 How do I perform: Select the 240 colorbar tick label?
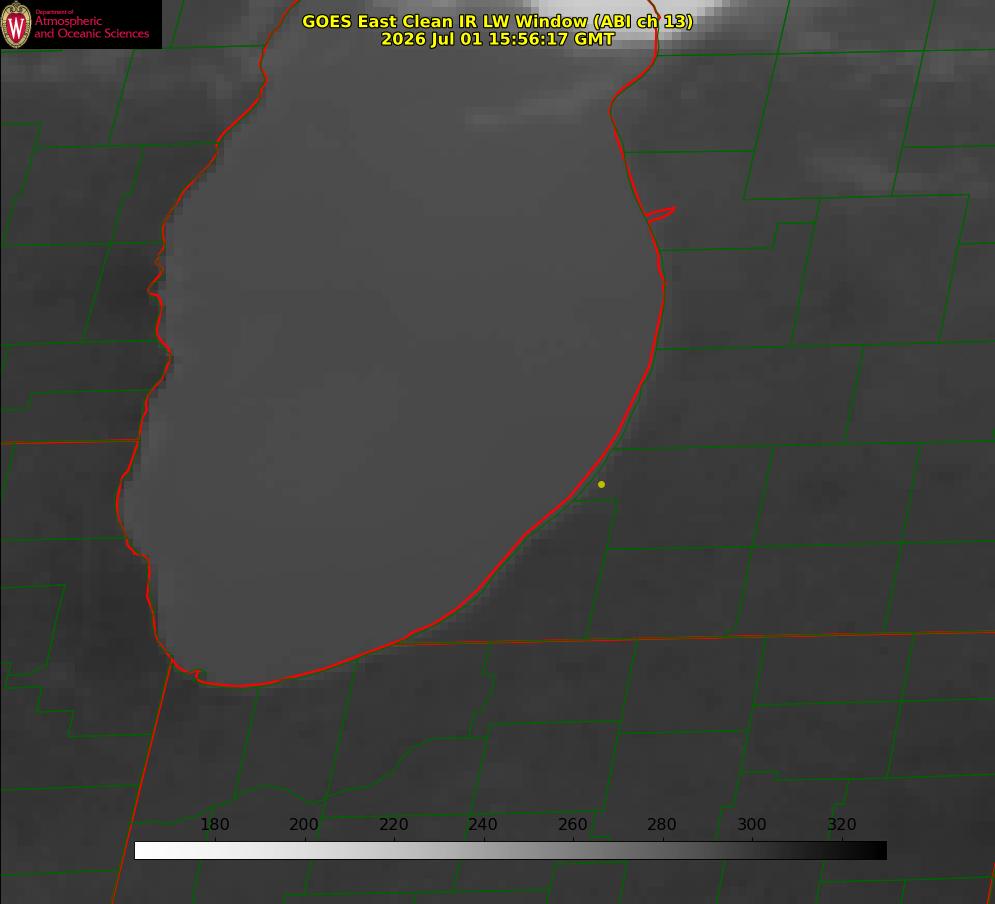click(x=483, y=824)
